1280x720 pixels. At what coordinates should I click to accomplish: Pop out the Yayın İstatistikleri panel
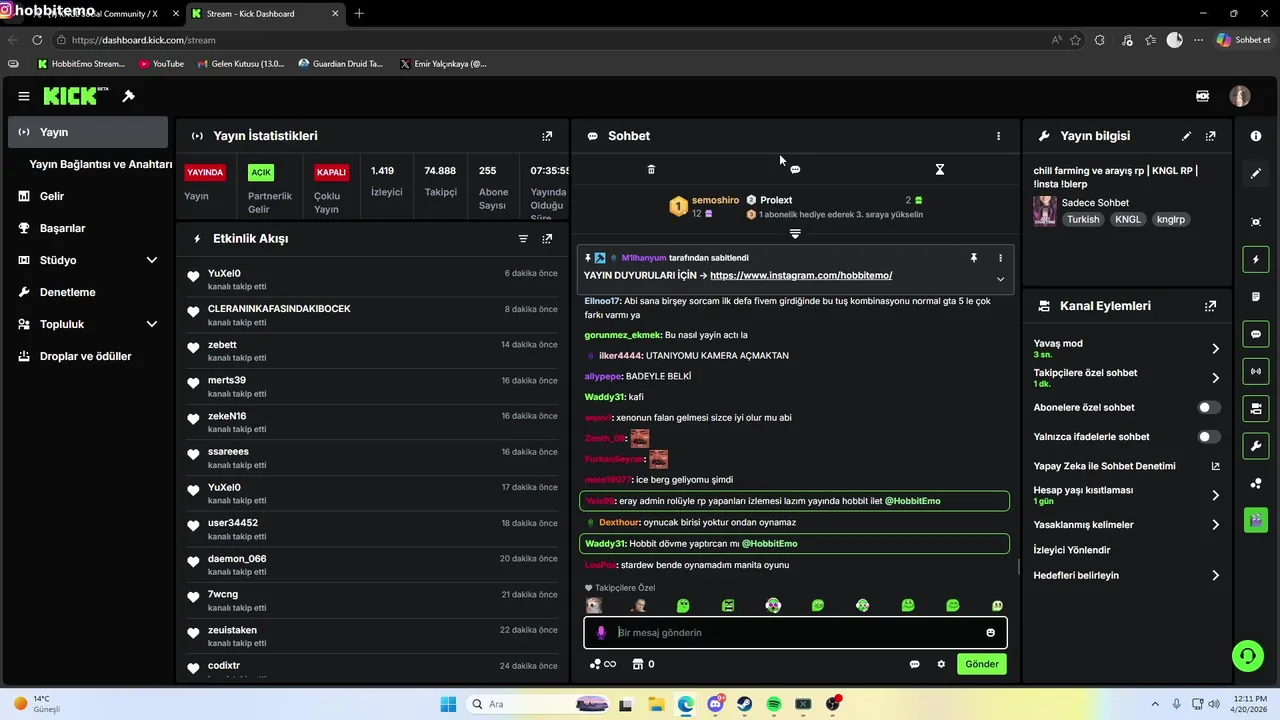coord(547,136)
